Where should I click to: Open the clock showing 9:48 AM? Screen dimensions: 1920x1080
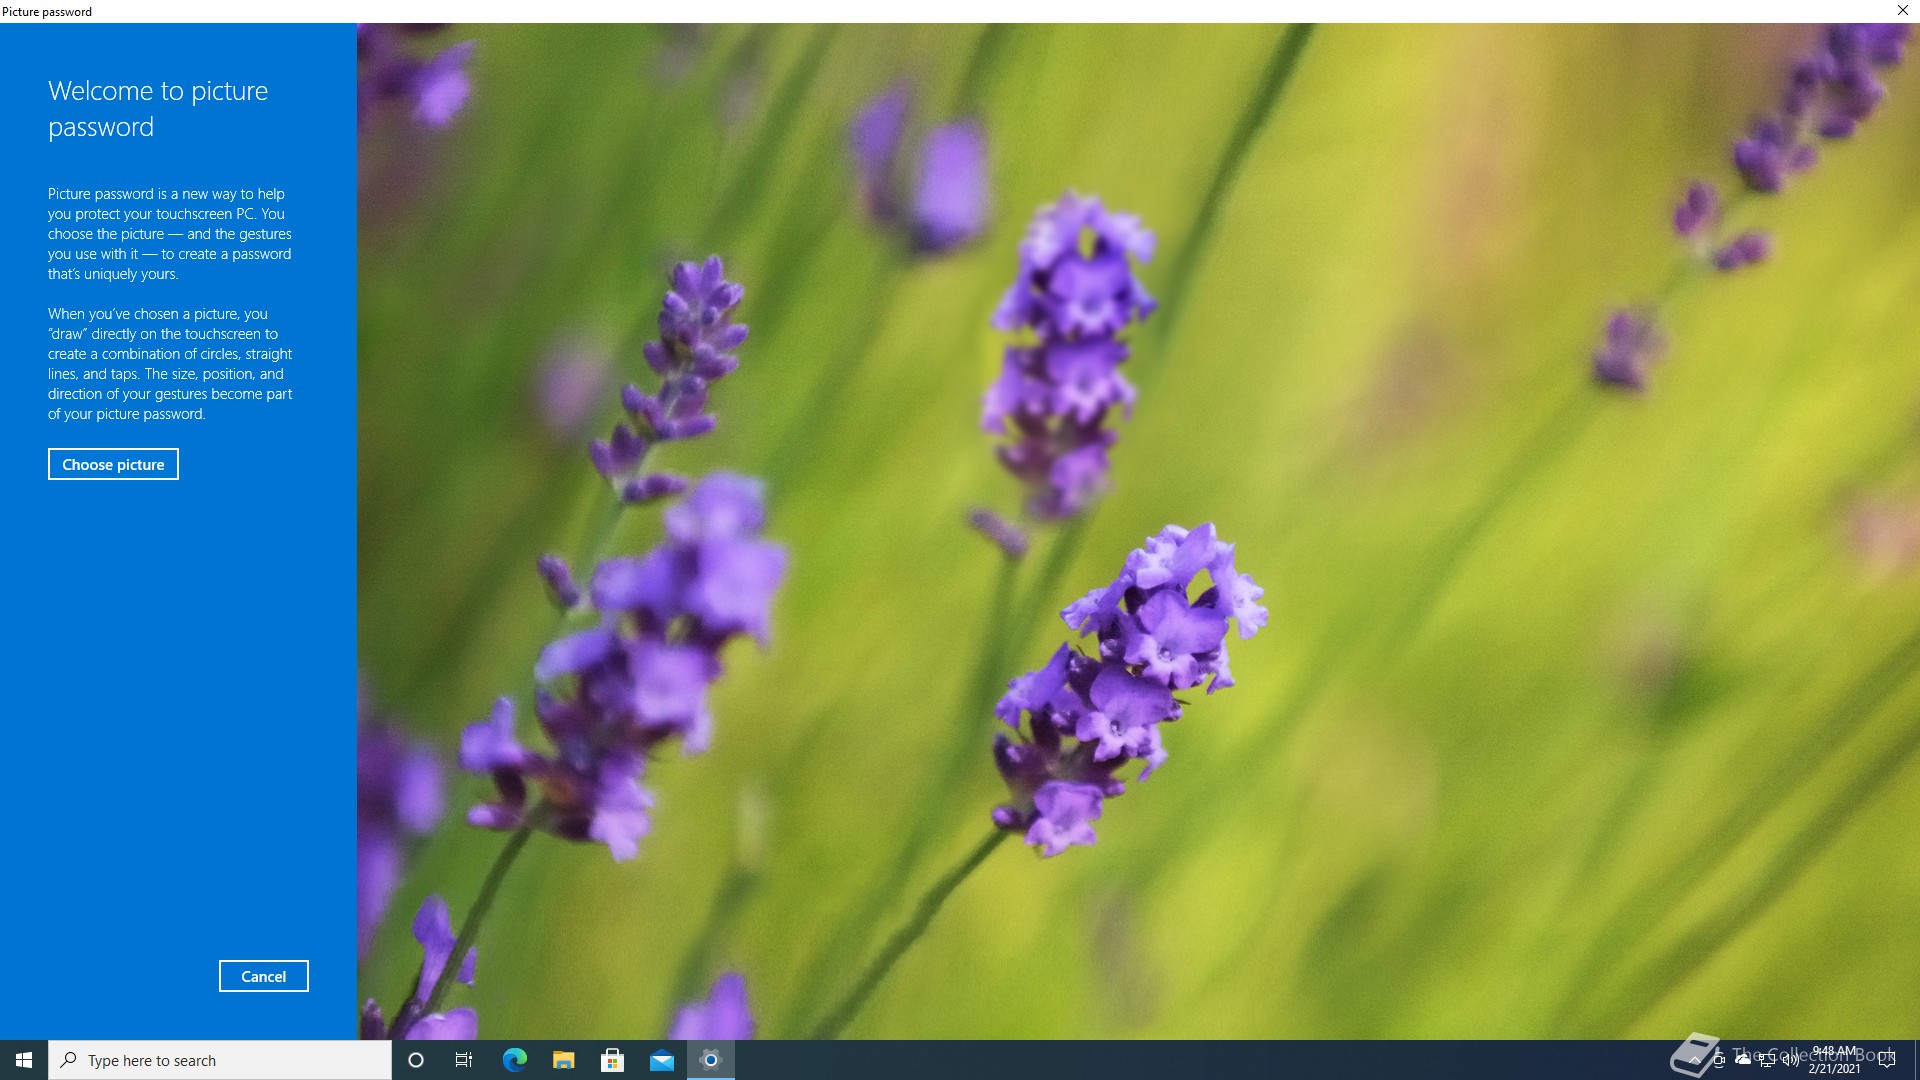click(1834, 1060)
